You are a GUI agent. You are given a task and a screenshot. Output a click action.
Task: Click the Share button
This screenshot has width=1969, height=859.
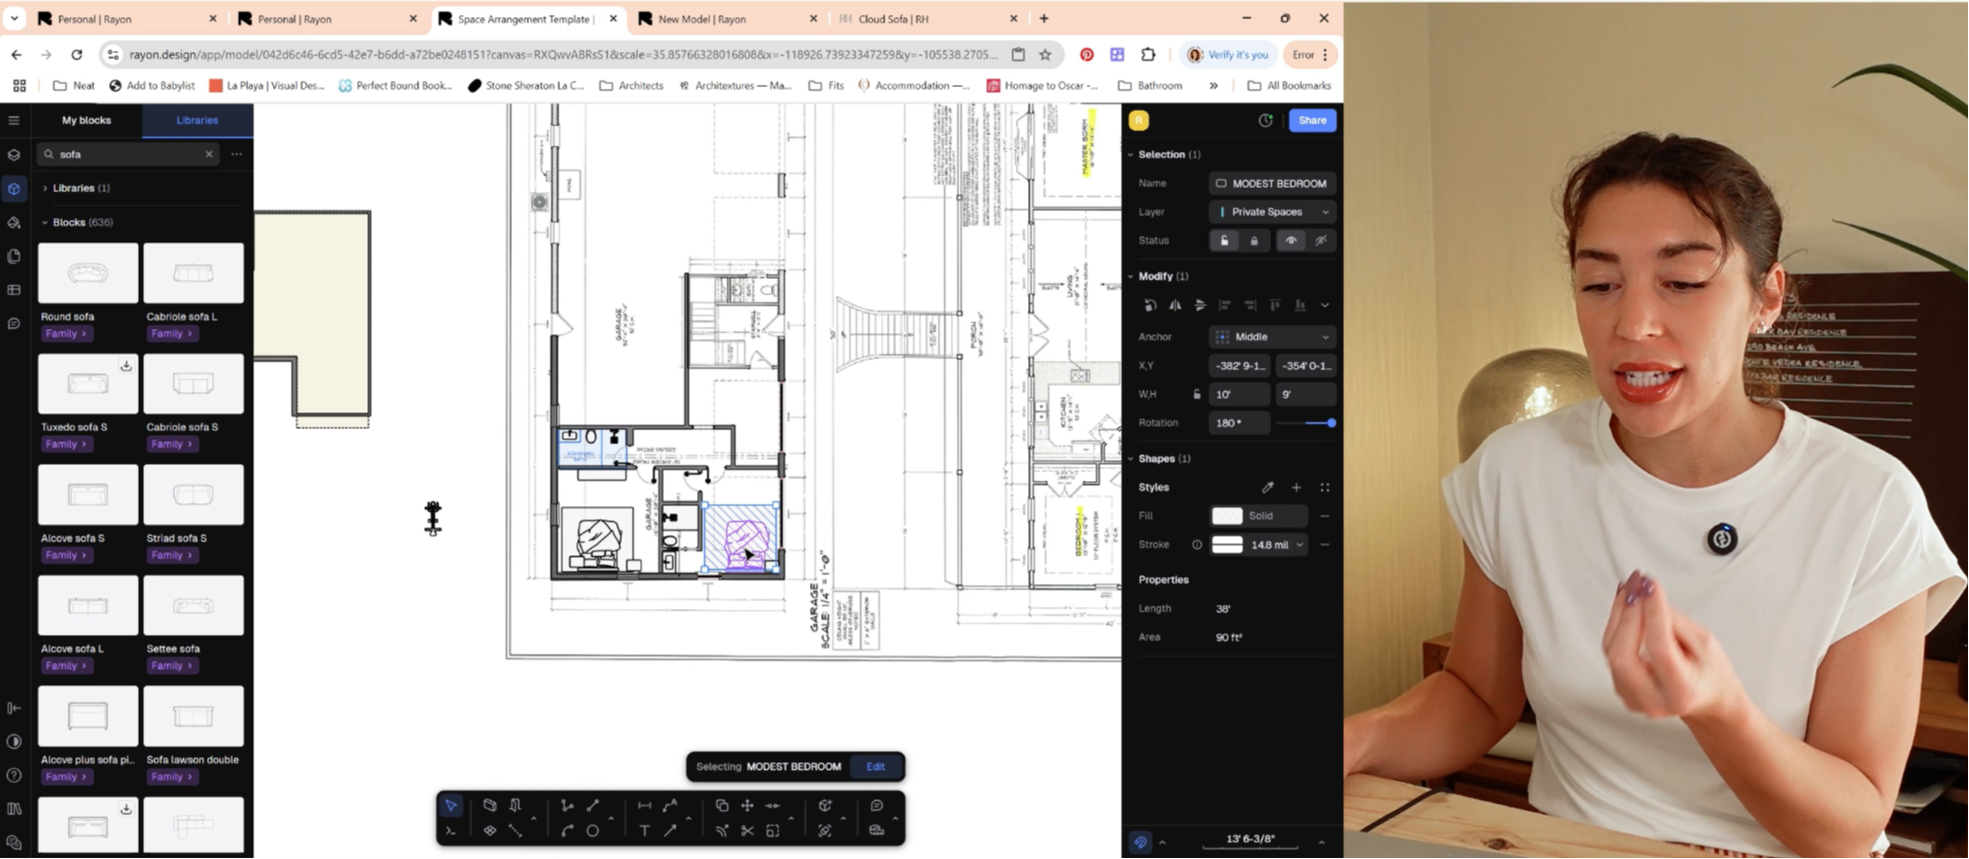(x=1312, y=120)
